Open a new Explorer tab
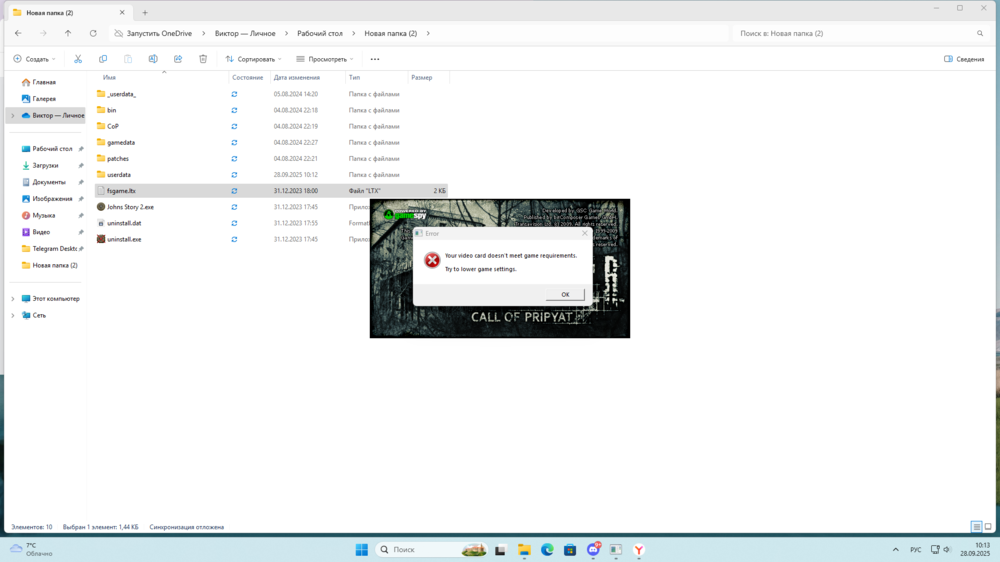The image size is (1000, 562). point(145,12)
